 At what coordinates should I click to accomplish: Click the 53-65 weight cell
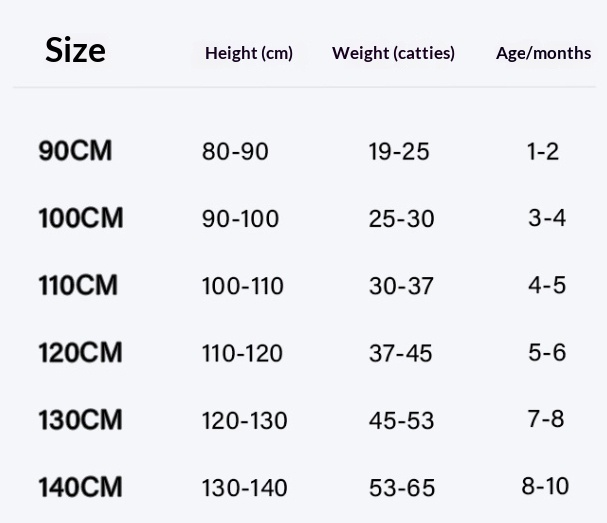pos(402,488)
